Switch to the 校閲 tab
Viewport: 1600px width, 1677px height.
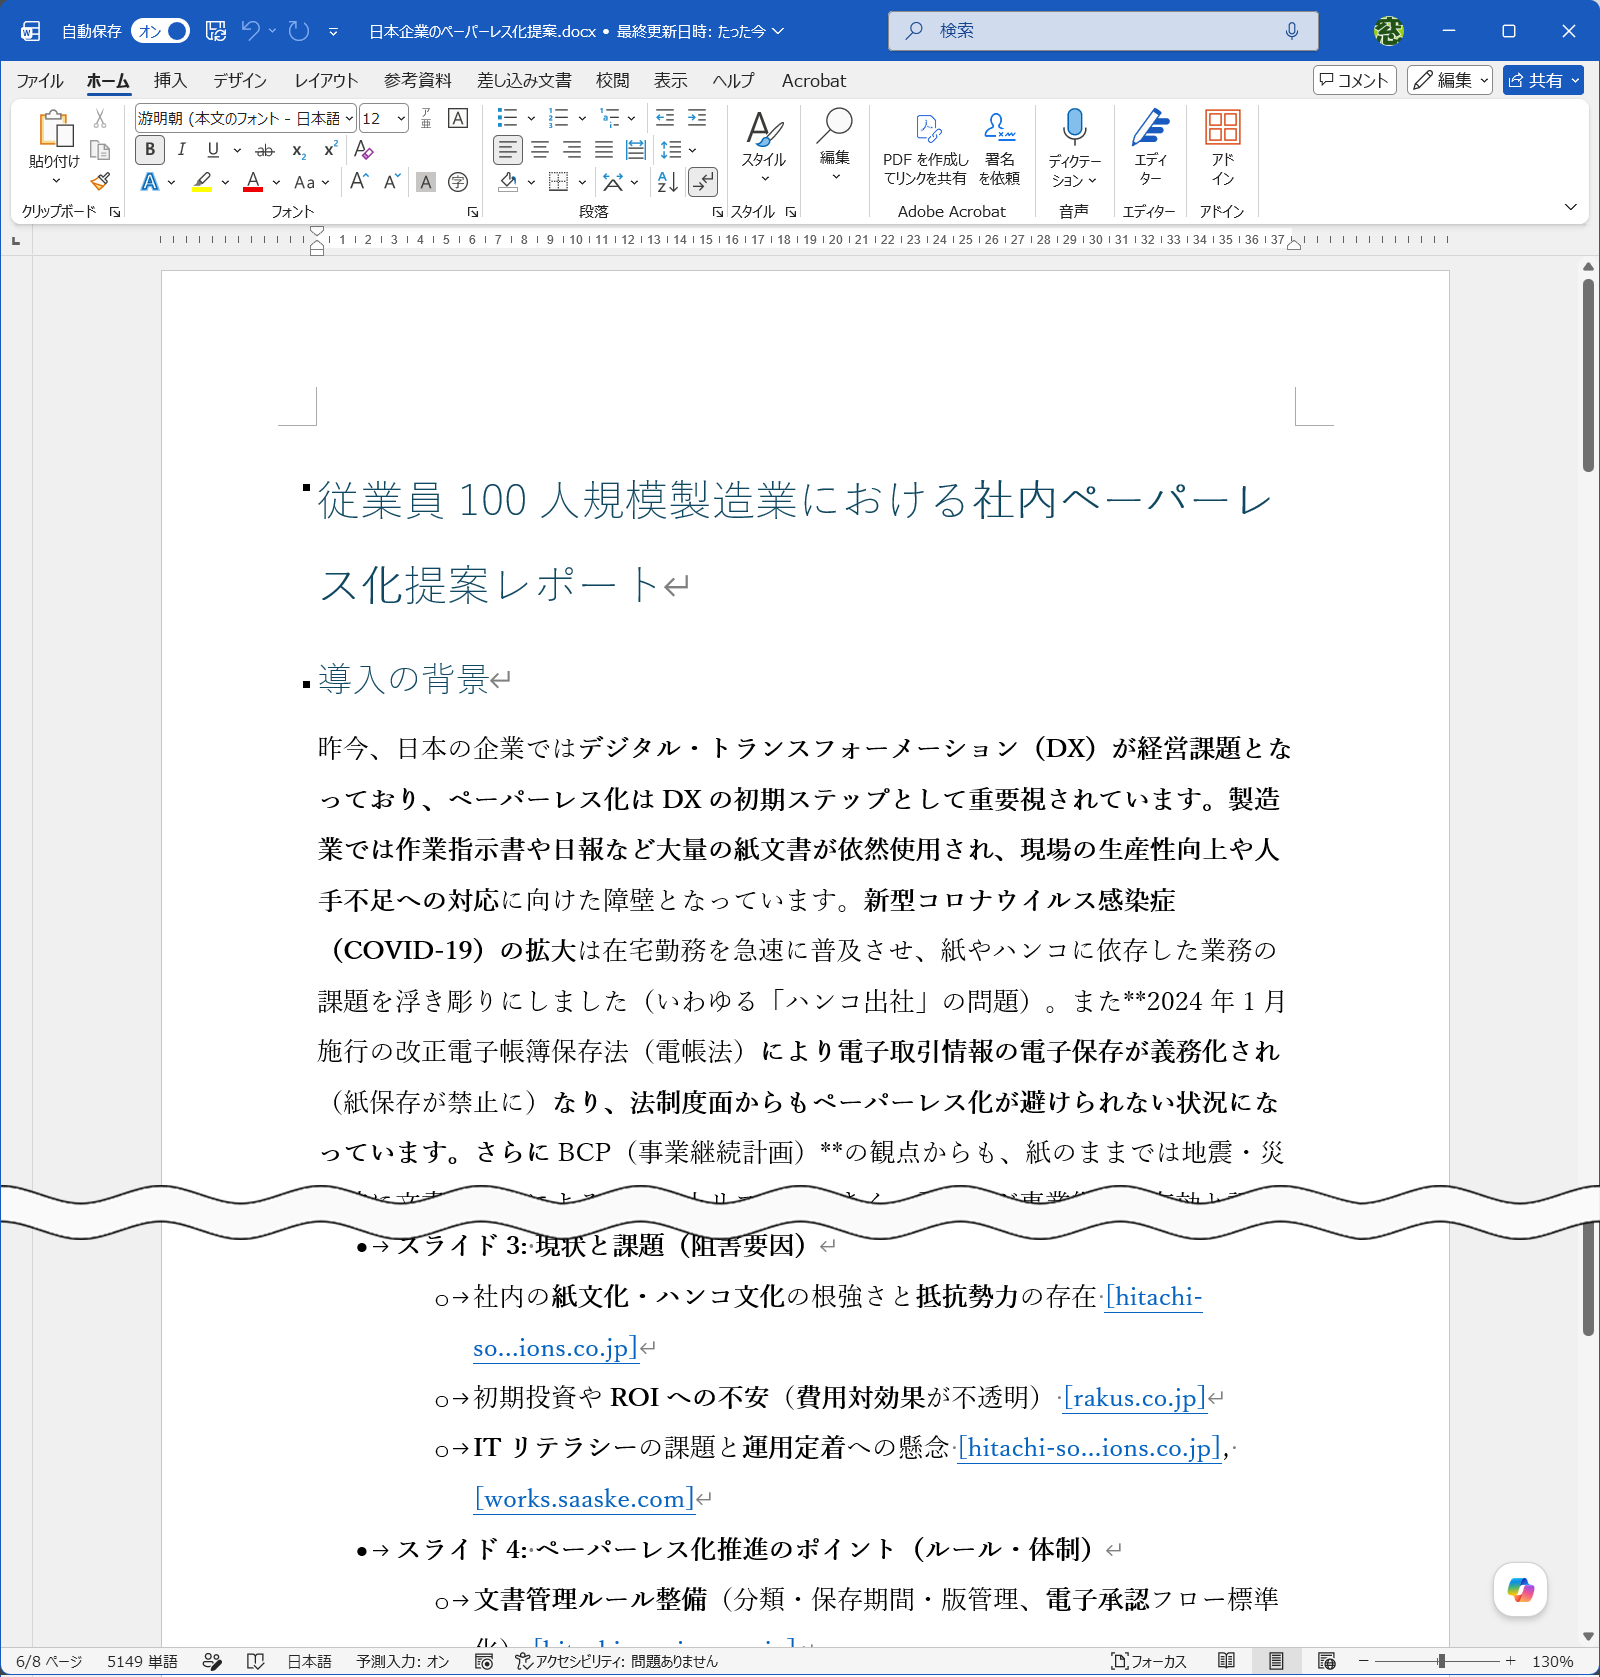click(x=613, y=81)
